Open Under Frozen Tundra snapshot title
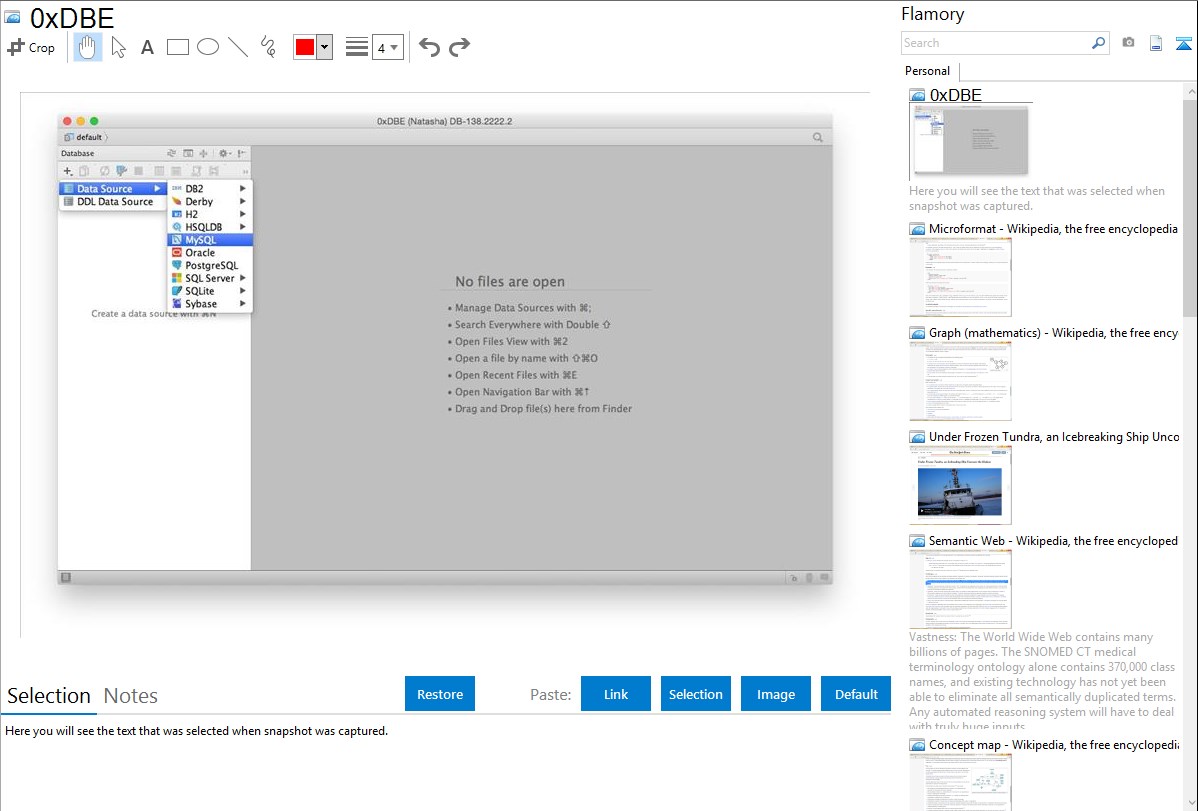 1054,436
